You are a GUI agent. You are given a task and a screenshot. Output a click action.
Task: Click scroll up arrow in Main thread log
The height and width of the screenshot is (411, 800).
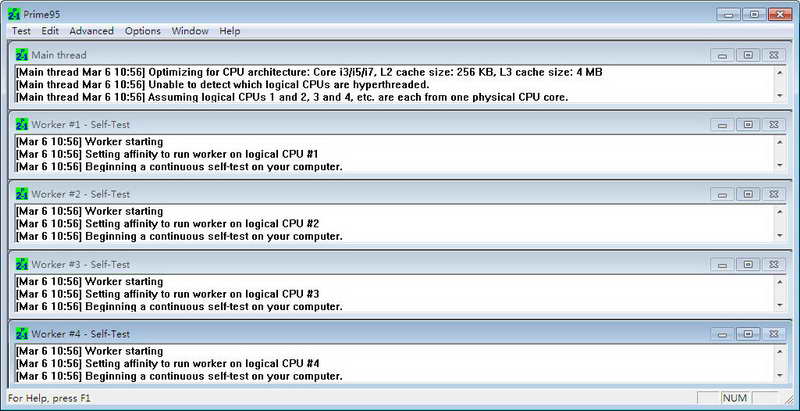pos(780,72)
